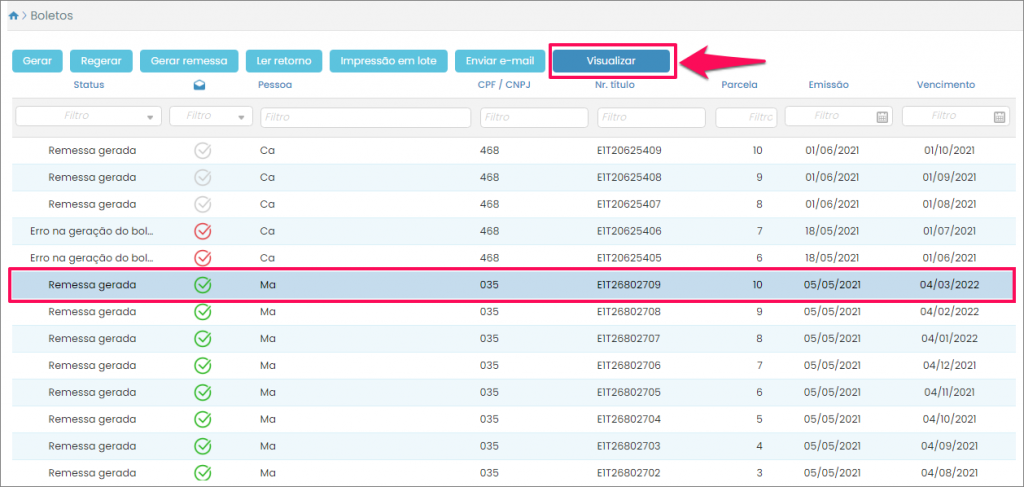Click the Pessoa filter input field

pos(365,117)
